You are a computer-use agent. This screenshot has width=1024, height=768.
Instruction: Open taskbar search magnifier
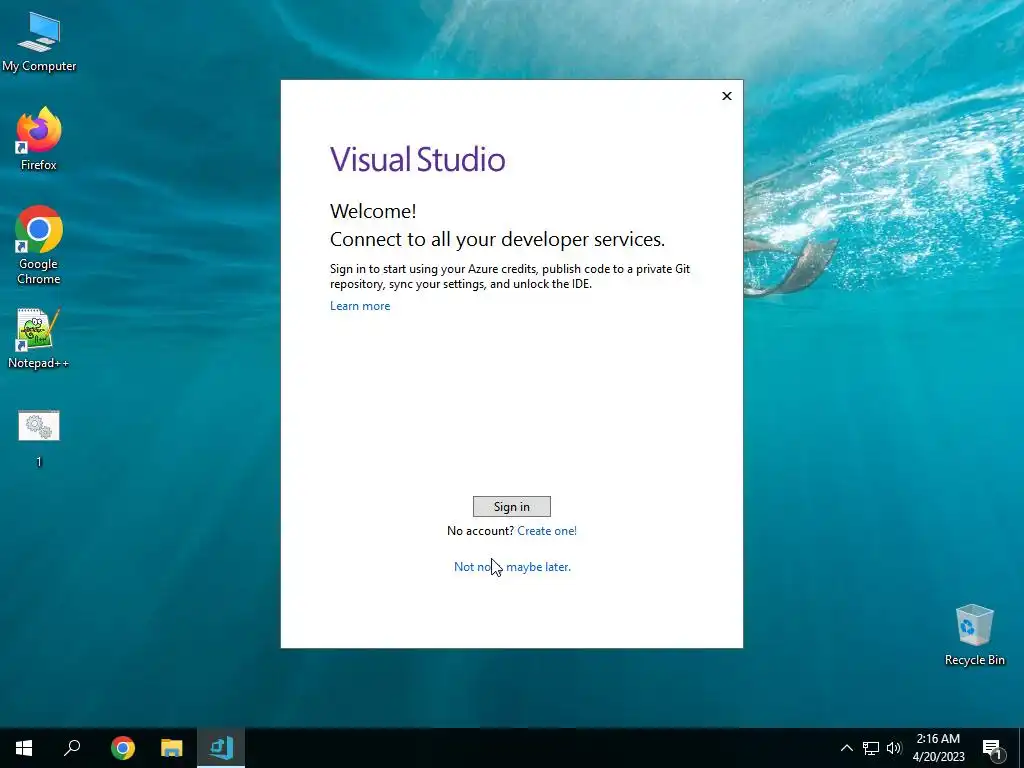(72, 748)
